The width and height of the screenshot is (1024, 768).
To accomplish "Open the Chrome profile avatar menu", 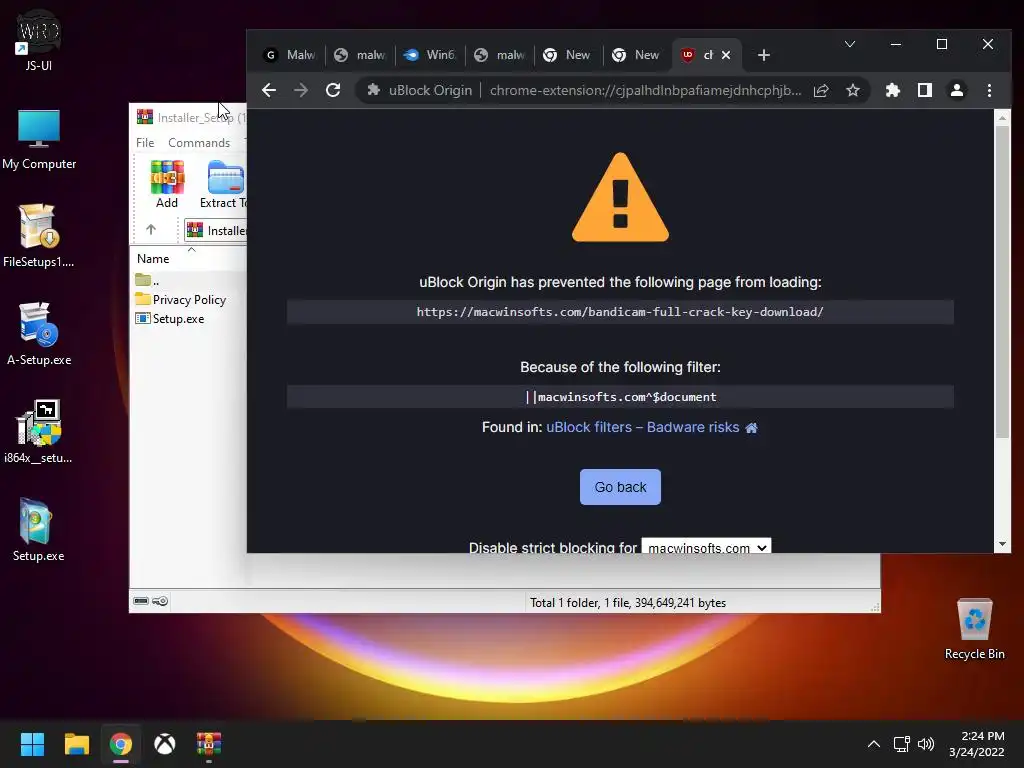I will point(957,90).
